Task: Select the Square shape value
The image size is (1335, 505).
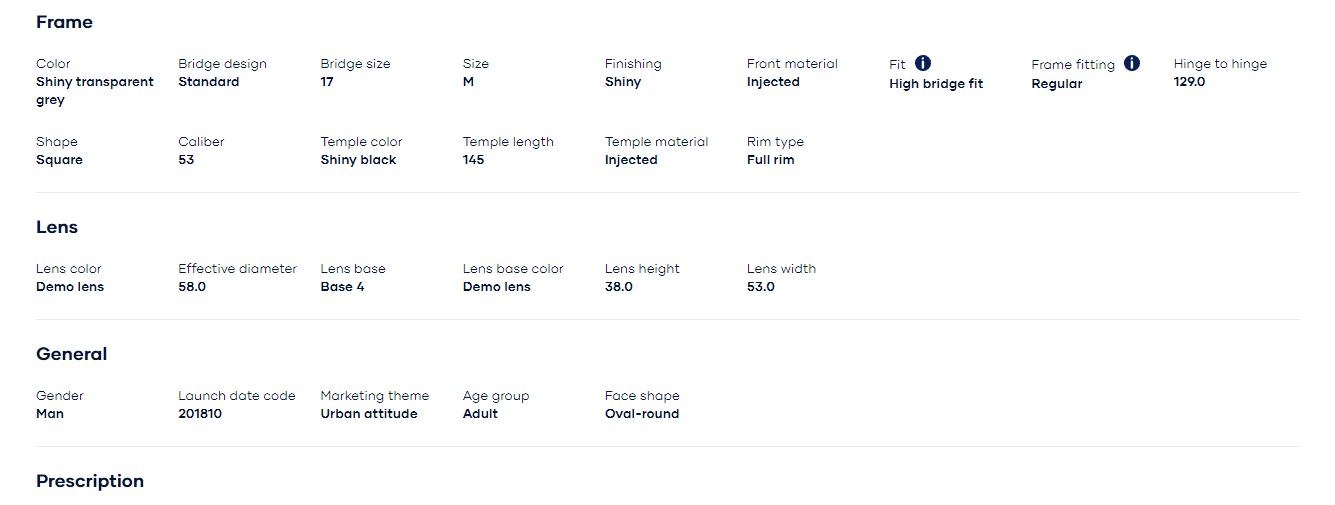Action: click(59, 160)
